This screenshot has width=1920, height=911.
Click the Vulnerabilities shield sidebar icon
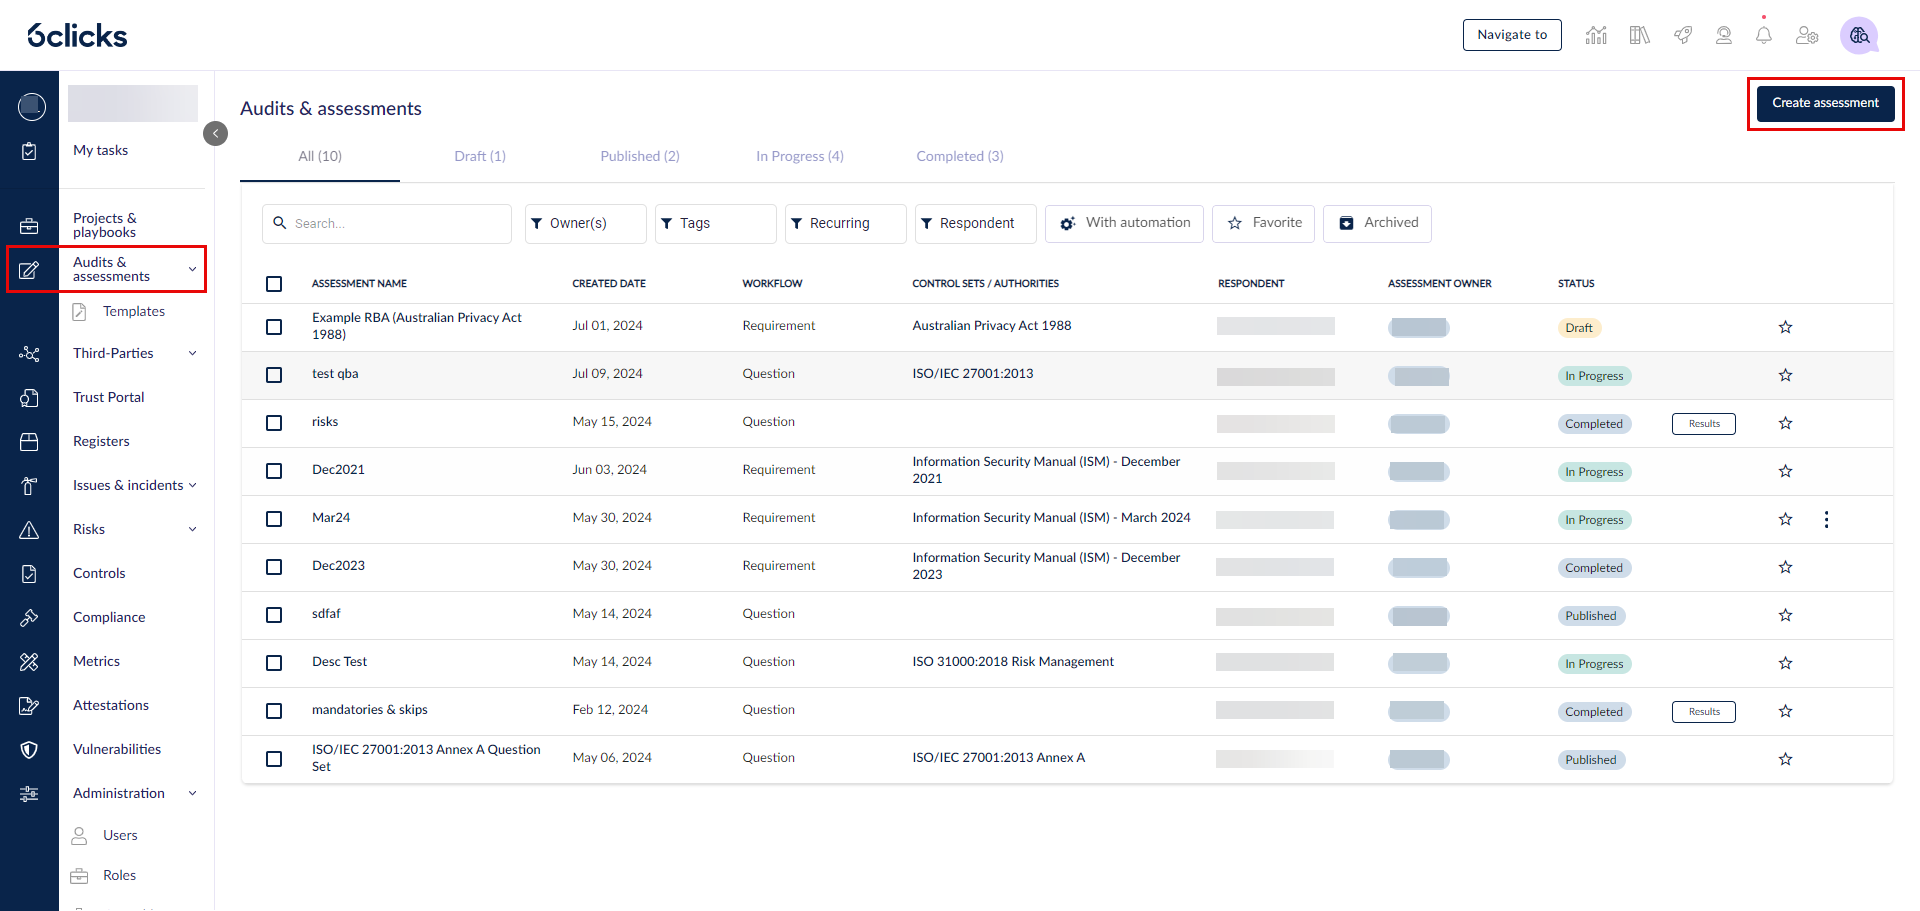pos(29,750)
